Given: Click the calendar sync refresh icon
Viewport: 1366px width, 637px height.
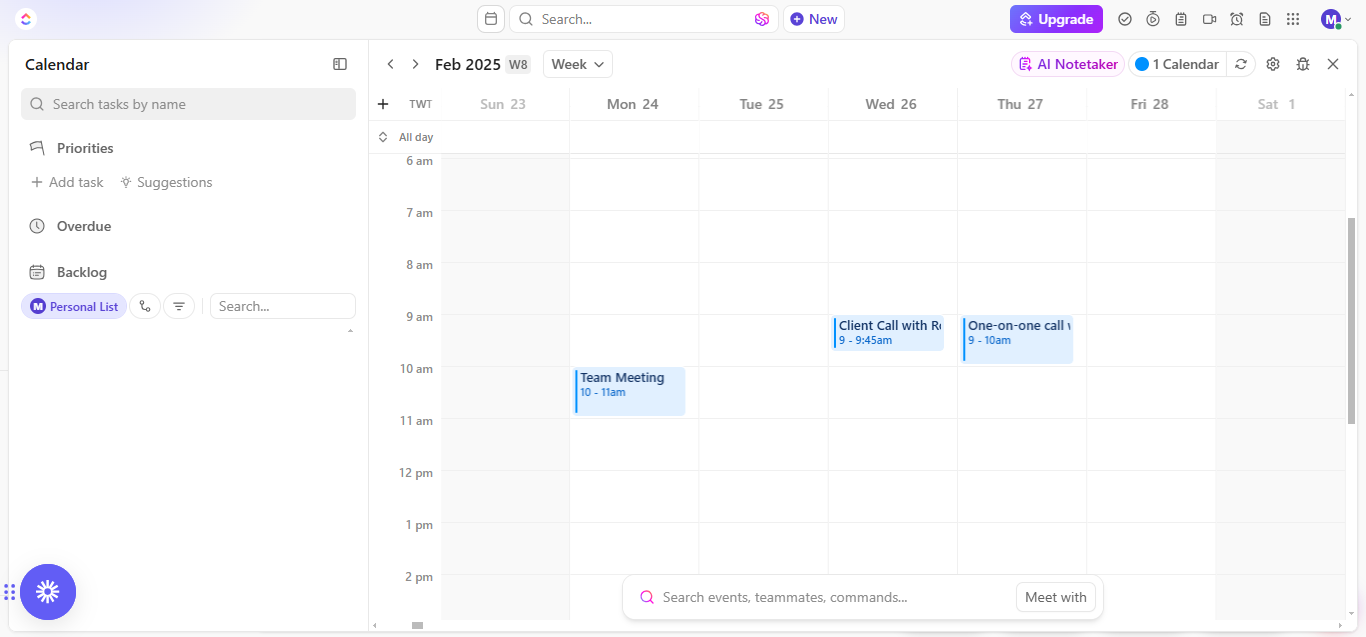Looking at the screenshot, I should pyautogui.click(x=1241, y=64).
